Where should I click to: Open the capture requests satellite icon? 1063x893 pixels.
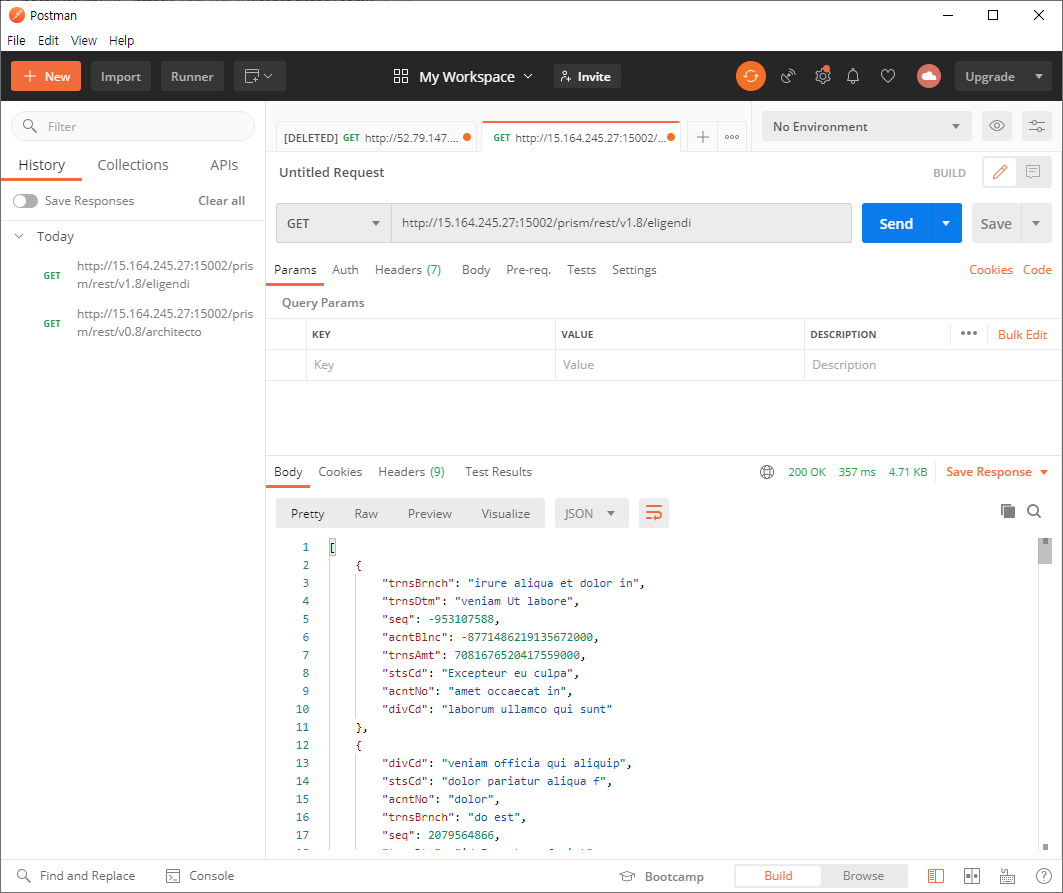tap(787, 76)
